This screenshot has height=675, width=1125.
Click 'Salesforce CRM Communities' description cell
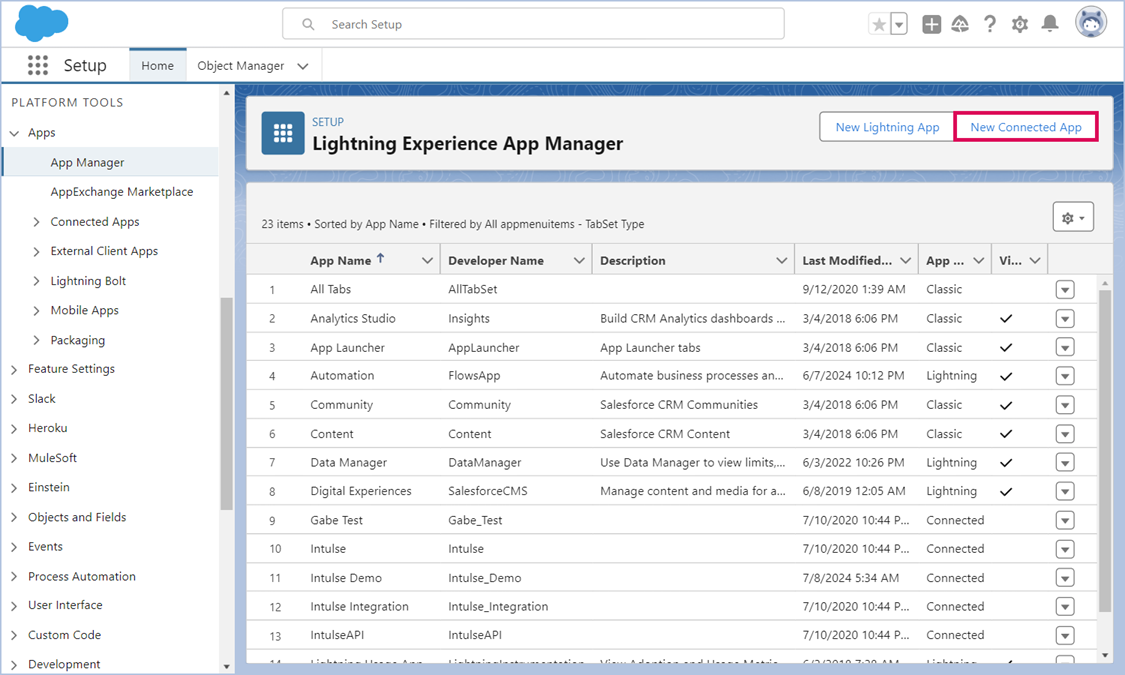(x=679, y=405)
